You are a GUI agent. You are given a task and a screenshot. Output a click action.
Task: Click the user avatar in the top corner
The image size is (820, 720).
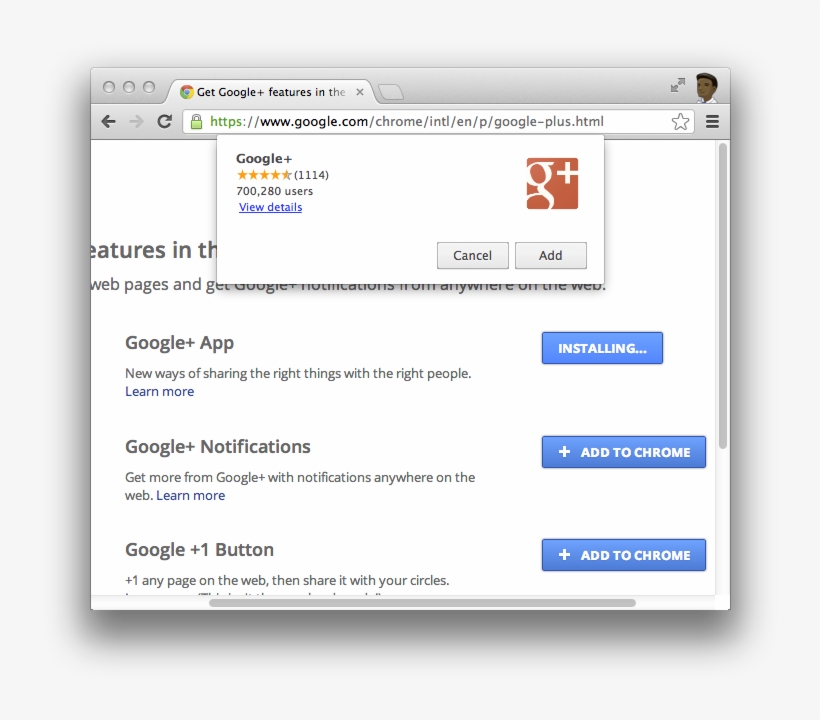coord(707,89)
